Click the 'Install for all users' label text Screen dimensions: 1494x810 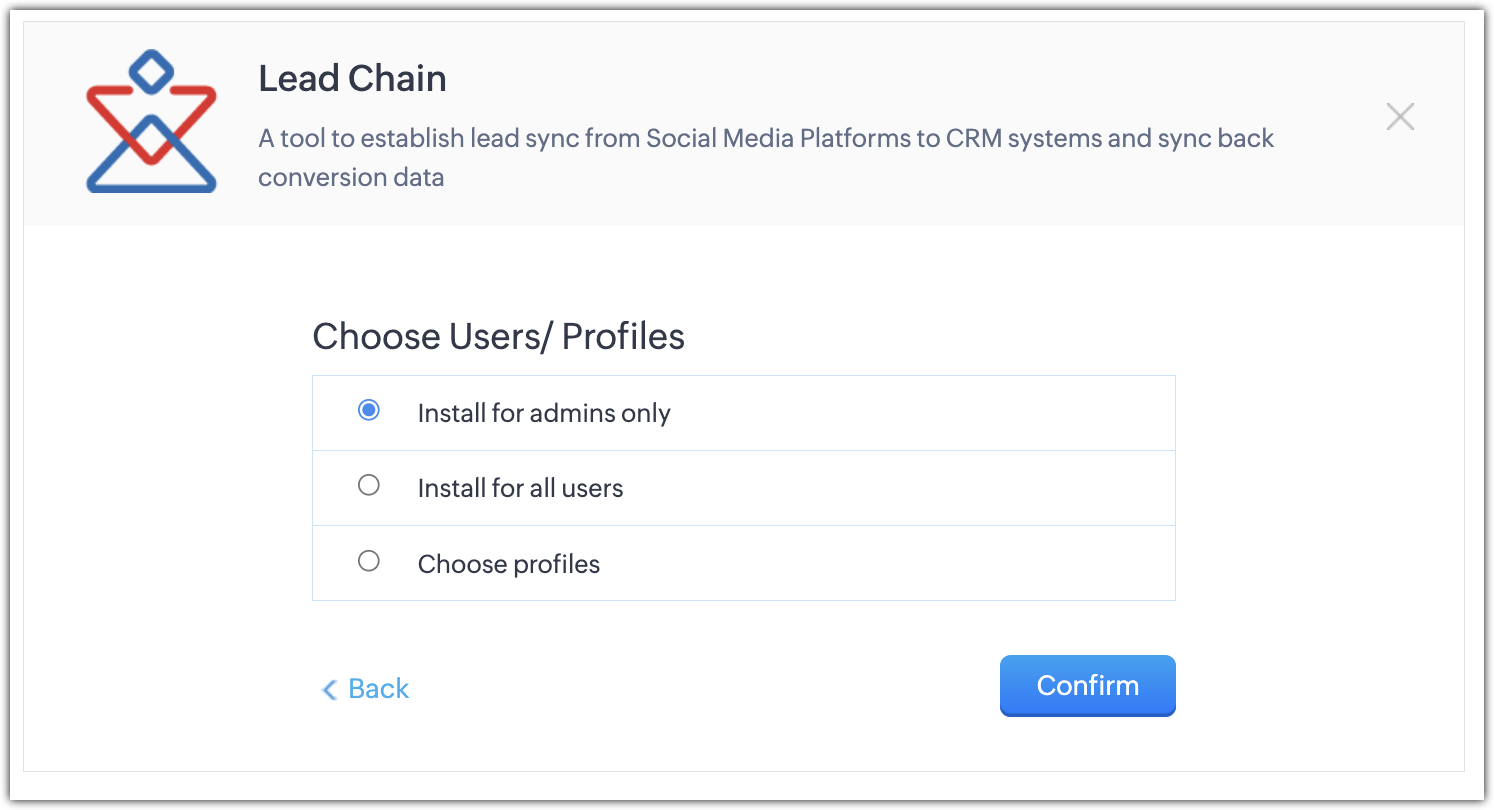[x=520, y=489]
